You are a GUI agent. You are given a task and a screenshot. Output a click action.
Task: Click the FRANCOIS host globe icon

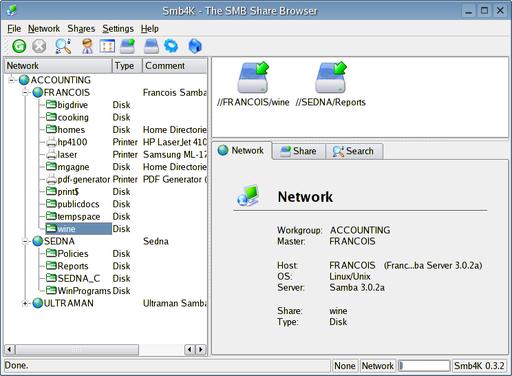(x=38, y=92)
